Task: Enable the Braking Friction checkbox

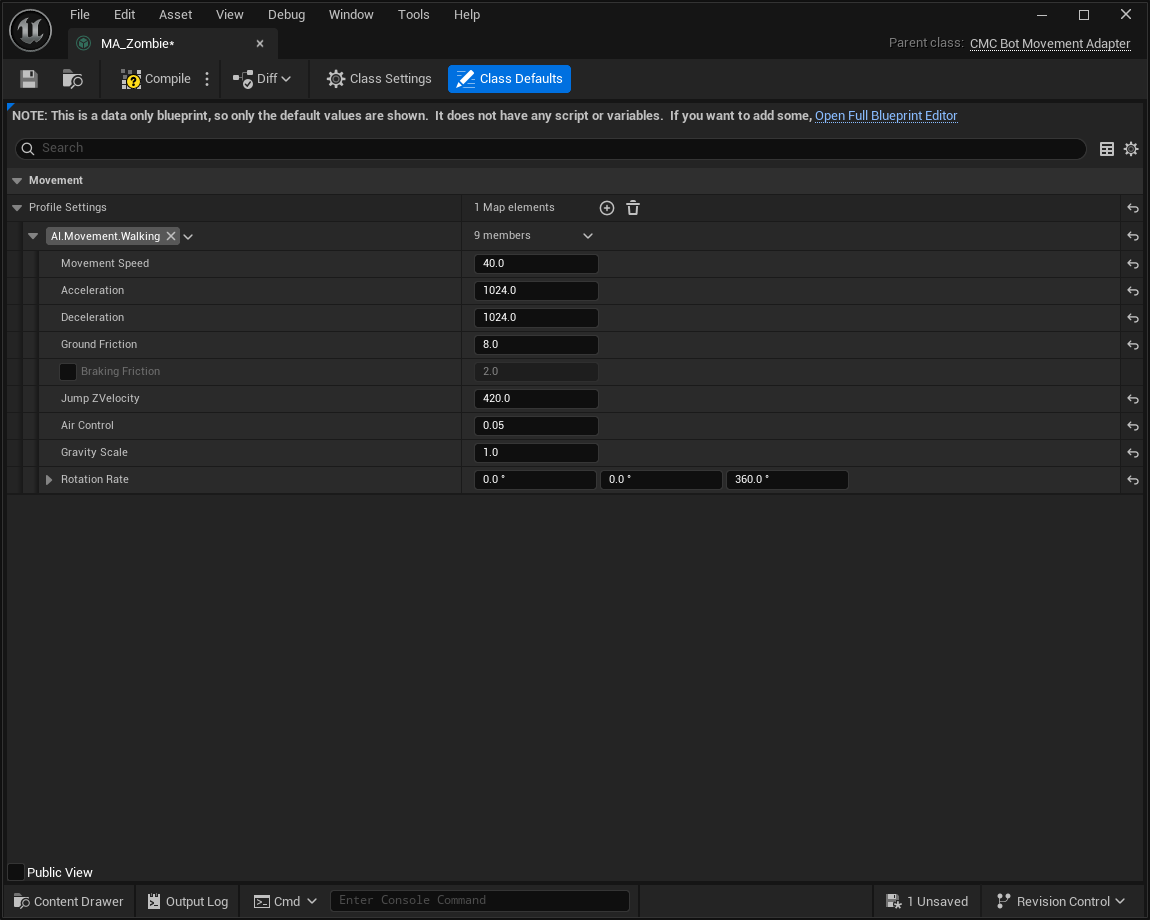Action: point(68,372)
